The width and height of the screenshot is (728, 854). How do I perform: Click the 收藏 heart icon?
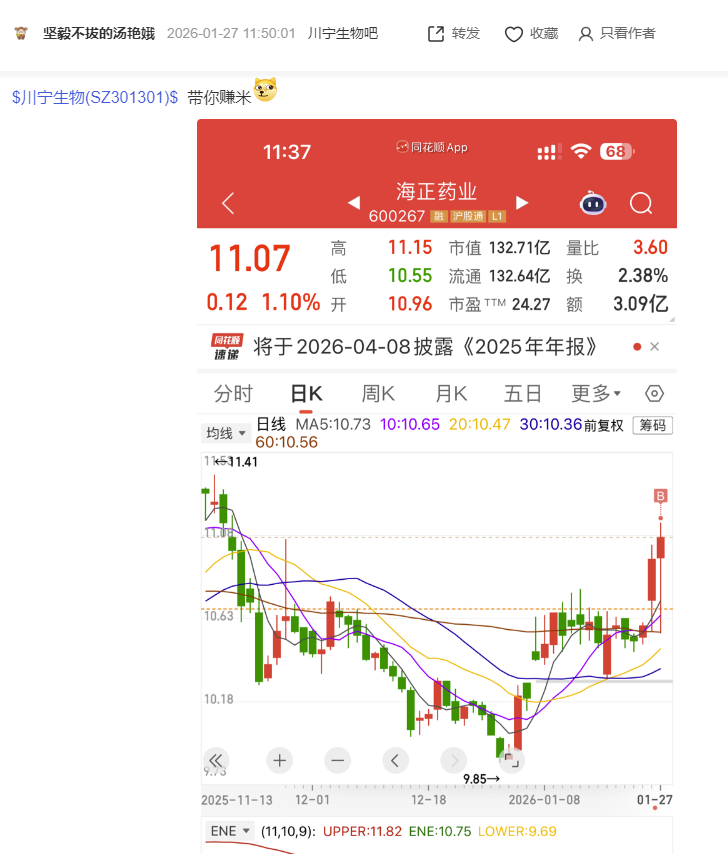pos(513,34)
